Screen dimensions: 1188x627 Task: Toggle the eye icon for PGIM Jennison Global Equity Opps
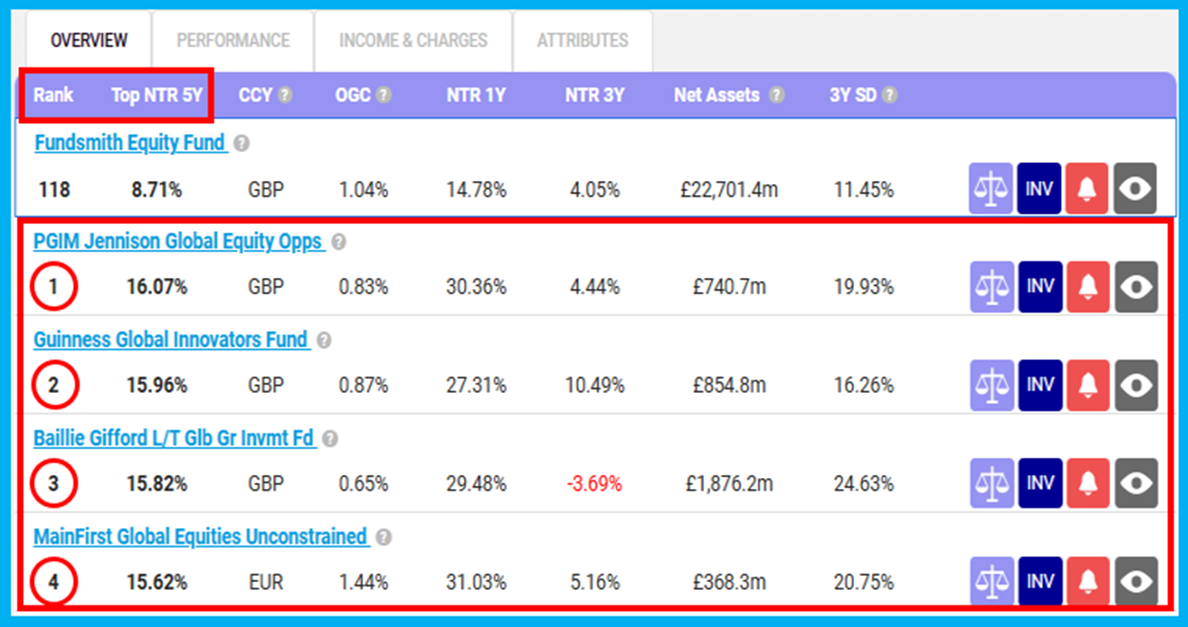coord(1135,287)
